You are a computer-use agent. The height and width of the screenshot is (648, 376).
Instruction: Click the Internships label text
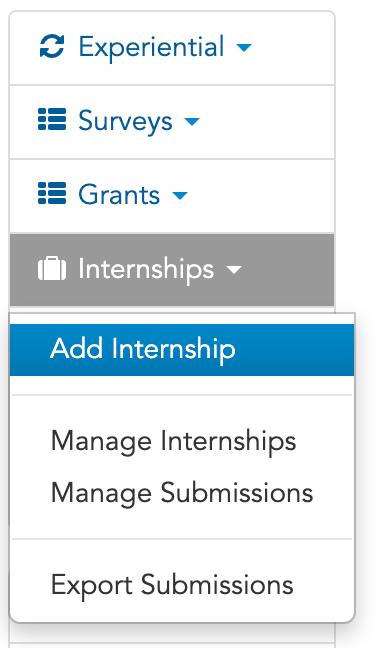[146, 269]
